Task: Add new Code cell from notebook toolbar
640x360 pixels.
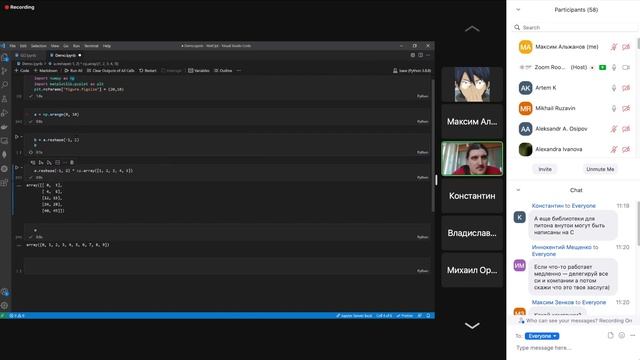Action: coord(22,71)
